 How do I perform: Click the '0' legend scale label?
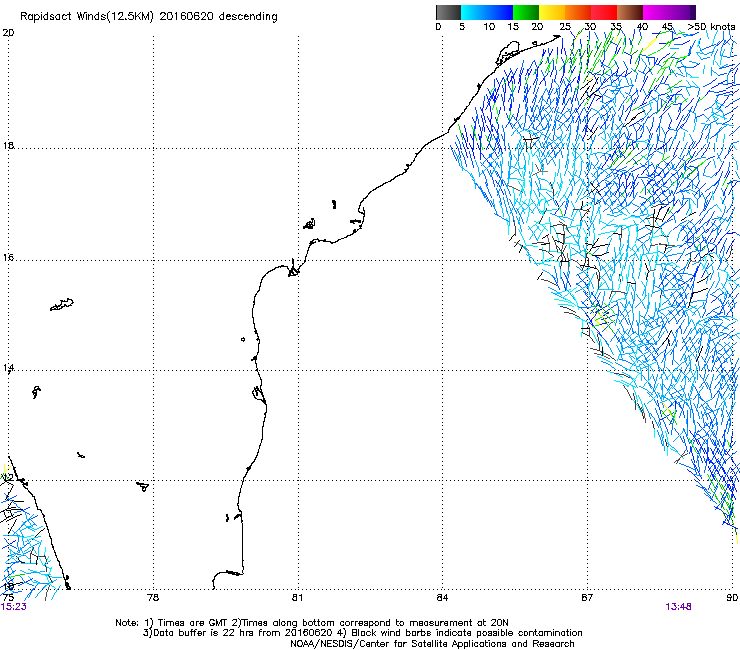pyautogui.click(x=438, y=26)
